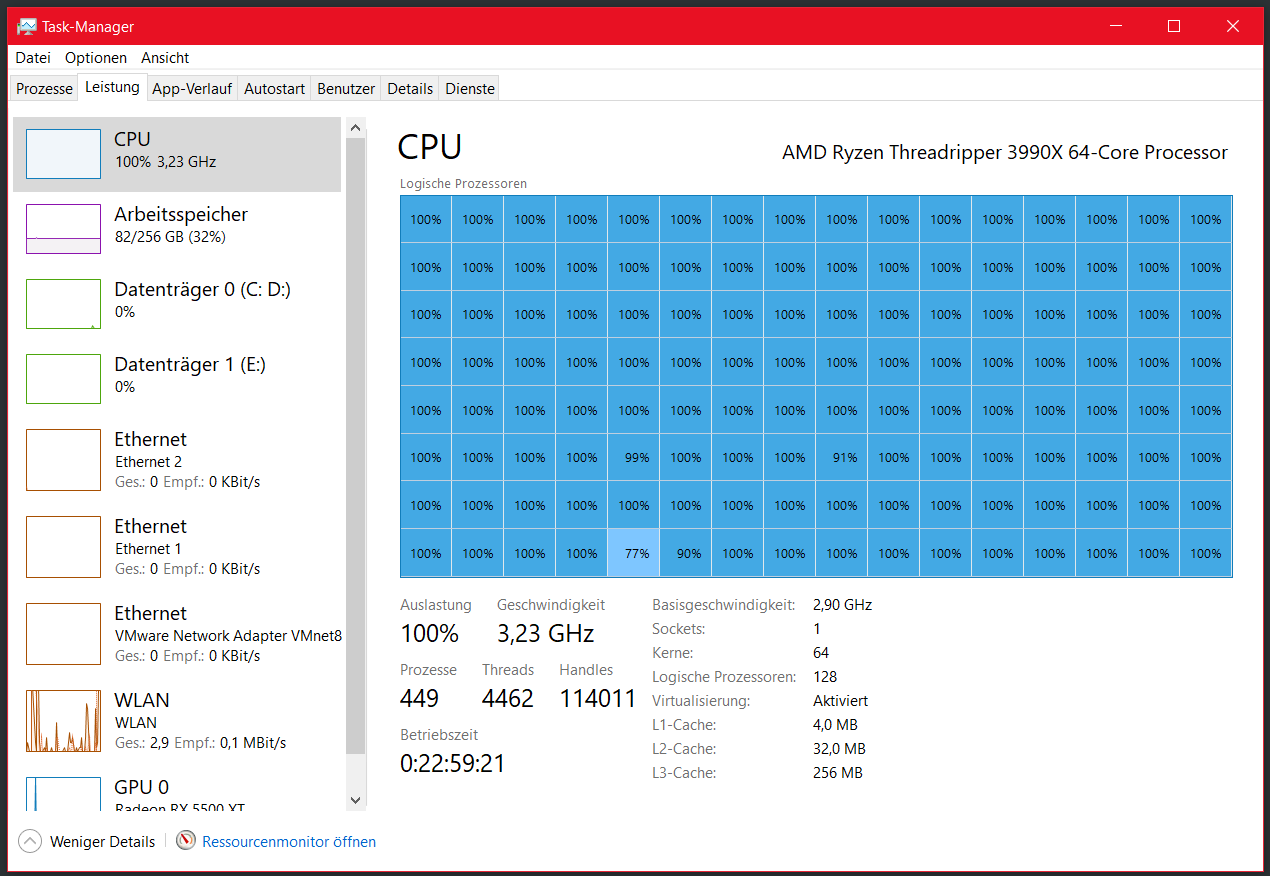Click the Virtualisierung value Aktiviert

pos(841,701)
